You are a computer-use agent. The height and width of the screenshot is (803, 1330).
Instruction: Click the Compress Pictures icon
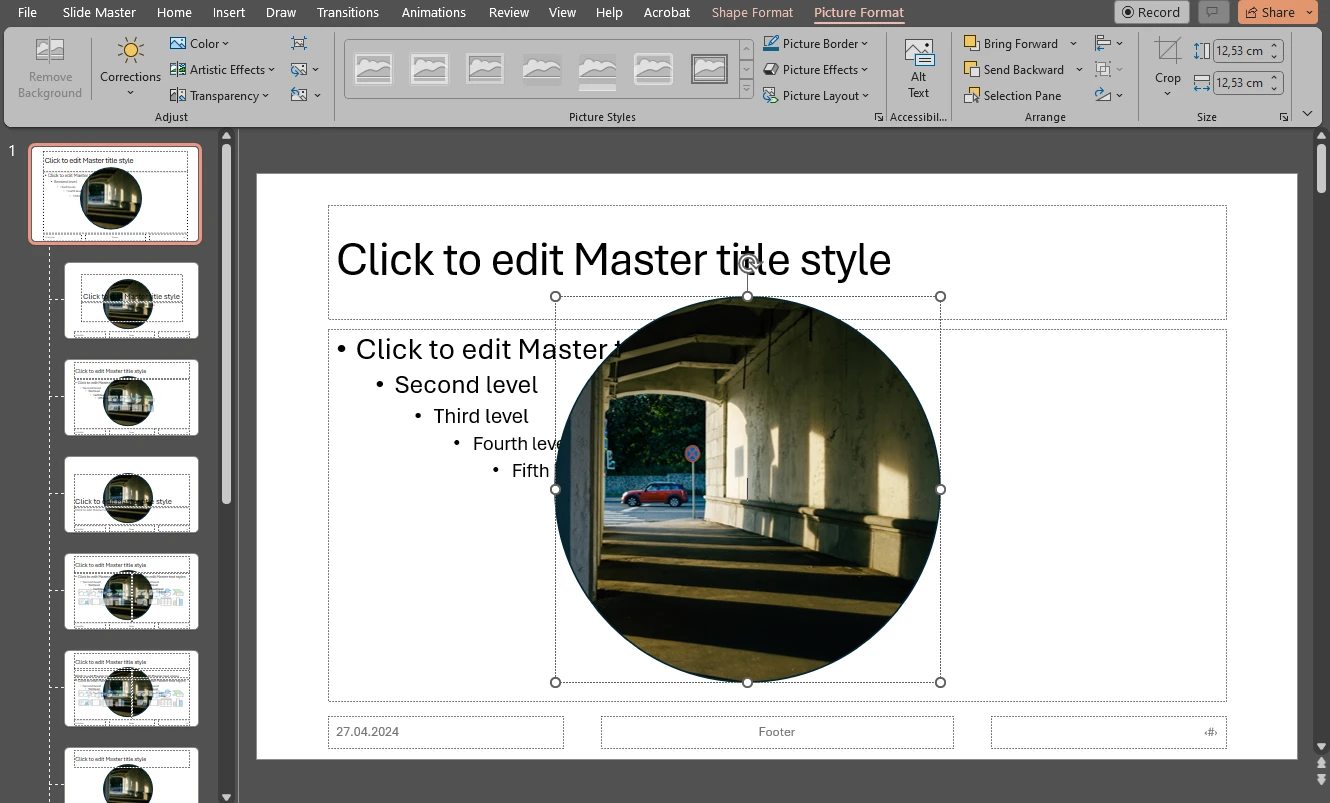pyautogui.click(x=297, y=43)
